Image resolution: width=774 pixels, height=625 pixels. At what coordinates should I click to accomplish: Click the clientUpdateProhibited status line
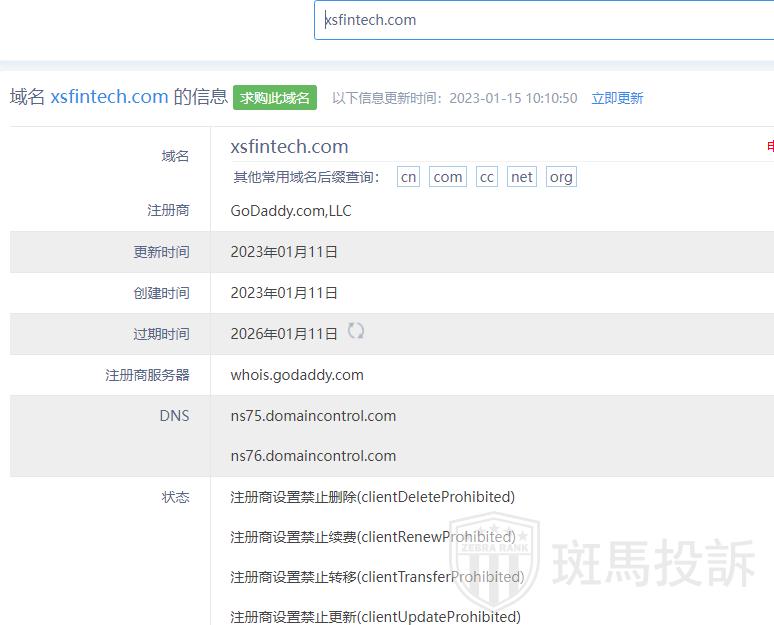[375, 617]
